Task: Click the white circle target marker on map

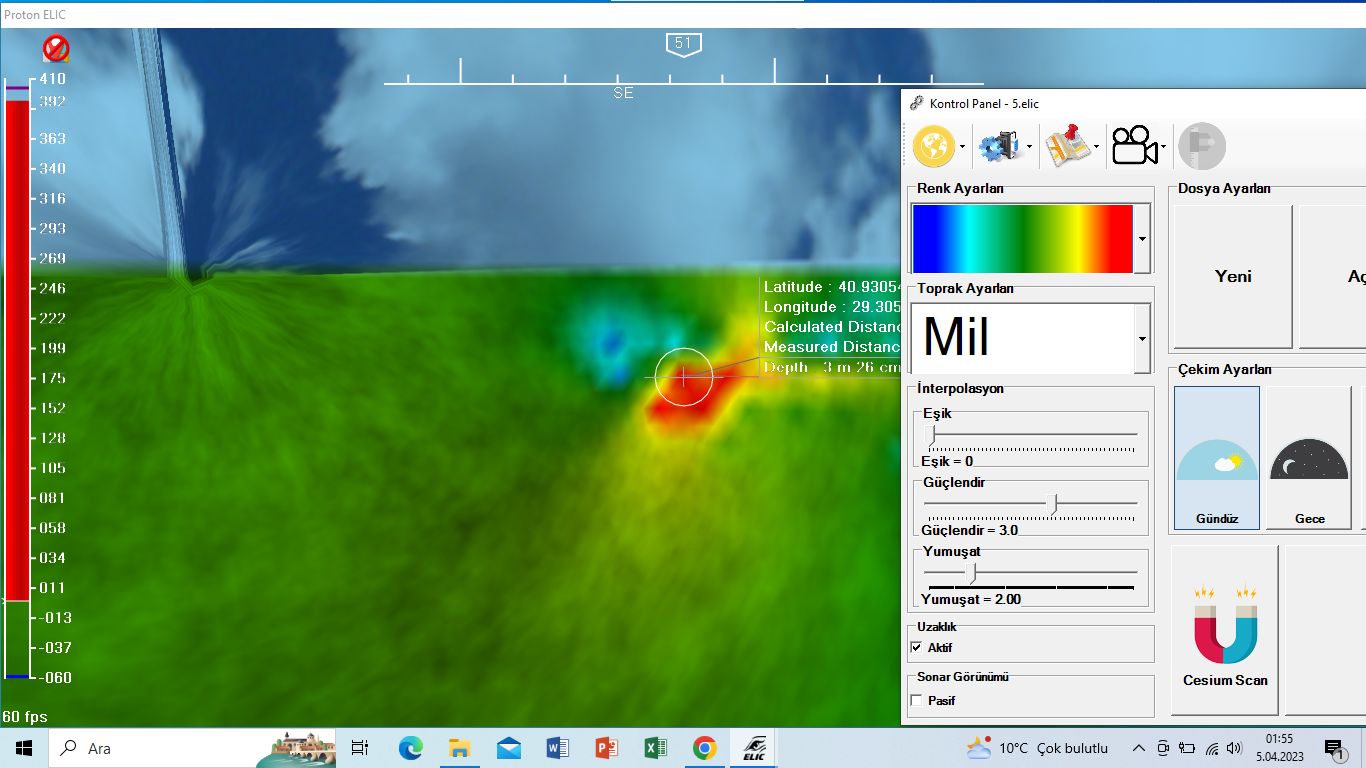Action: click(683, 376)
